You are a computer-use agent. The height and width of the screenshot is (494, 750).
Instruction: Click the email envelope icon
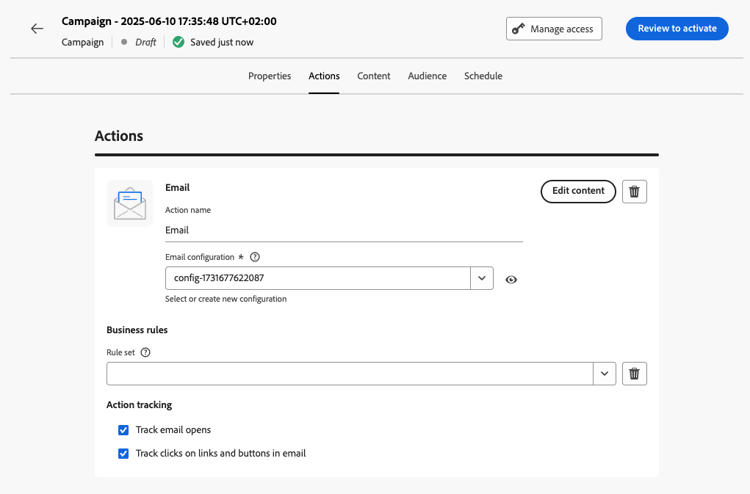(130, 204)
